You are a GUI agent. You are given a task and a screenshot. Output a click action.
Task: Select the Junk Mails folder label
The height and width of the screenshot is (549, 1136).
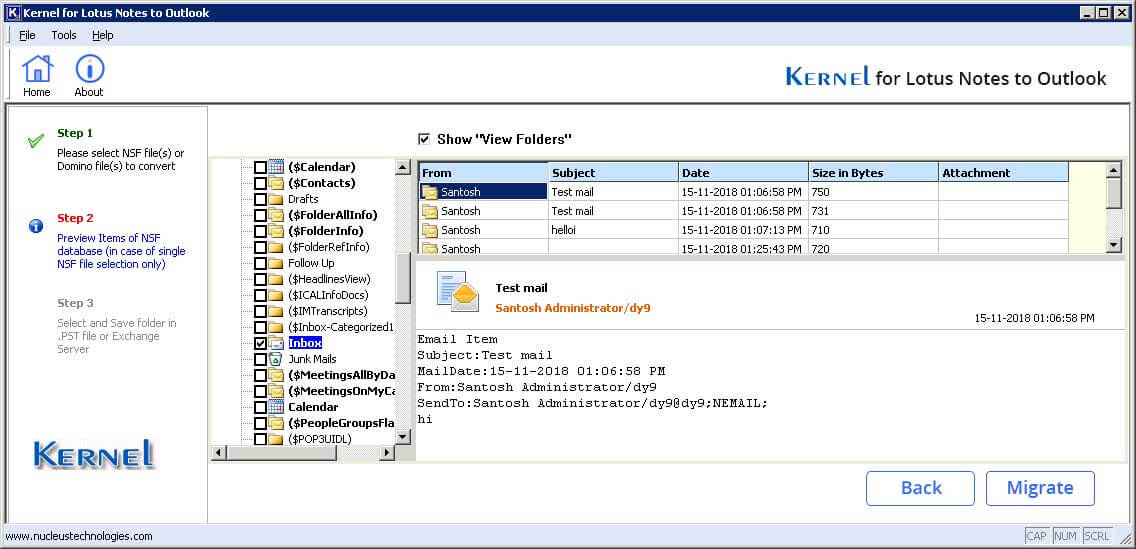pyautogui.click(x=312, y=359)
